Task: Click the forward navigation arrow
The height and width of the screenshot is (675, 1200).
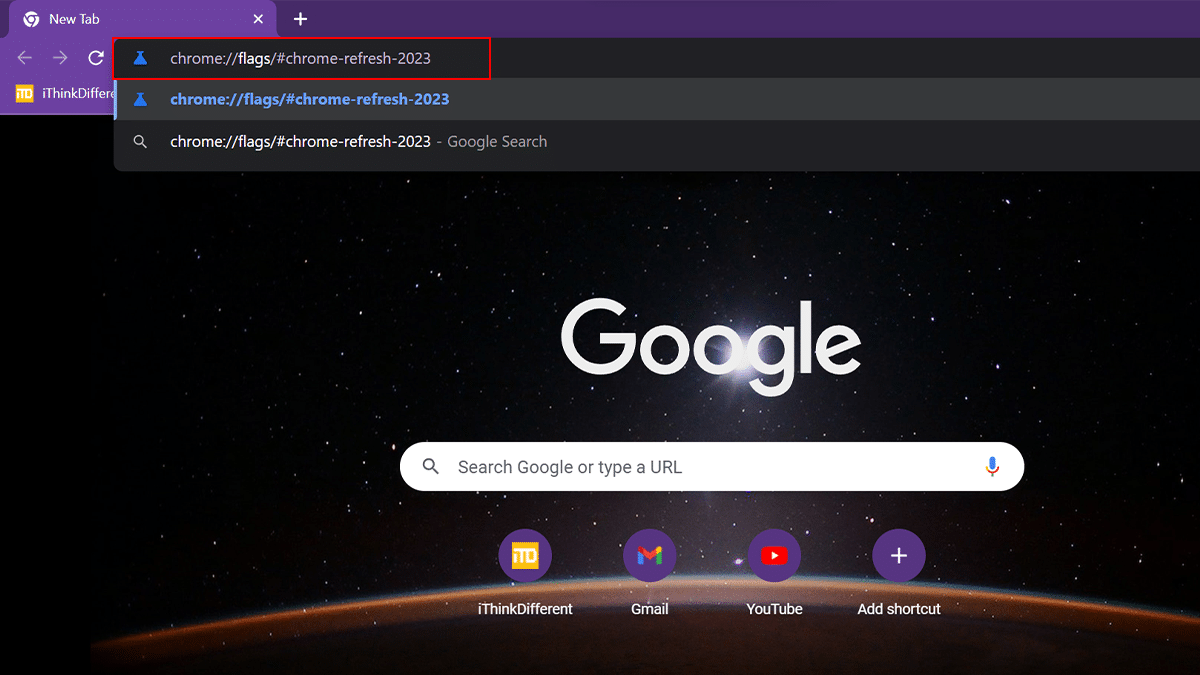Action: point(59,58)
